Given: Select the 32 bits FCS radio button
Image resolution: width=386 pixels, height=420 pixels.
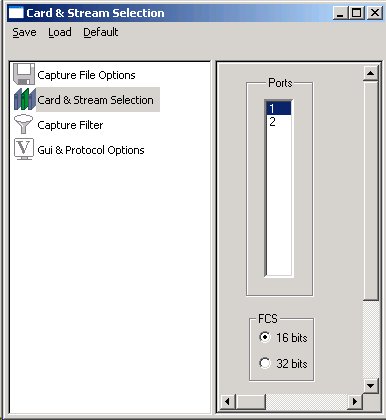Looking at the screenshot, I should (265, 363).
